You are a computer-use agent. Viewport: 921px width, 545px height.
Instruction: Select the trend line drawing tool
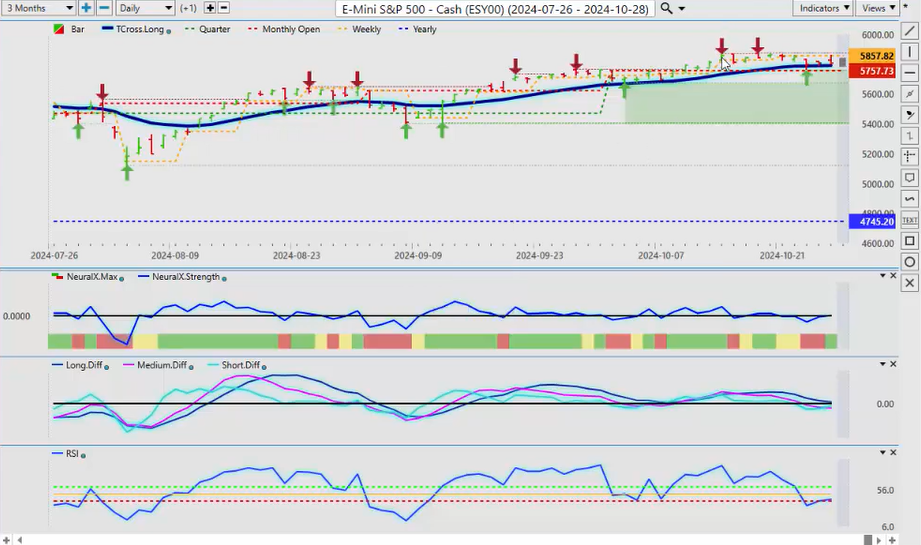[909, 31]
